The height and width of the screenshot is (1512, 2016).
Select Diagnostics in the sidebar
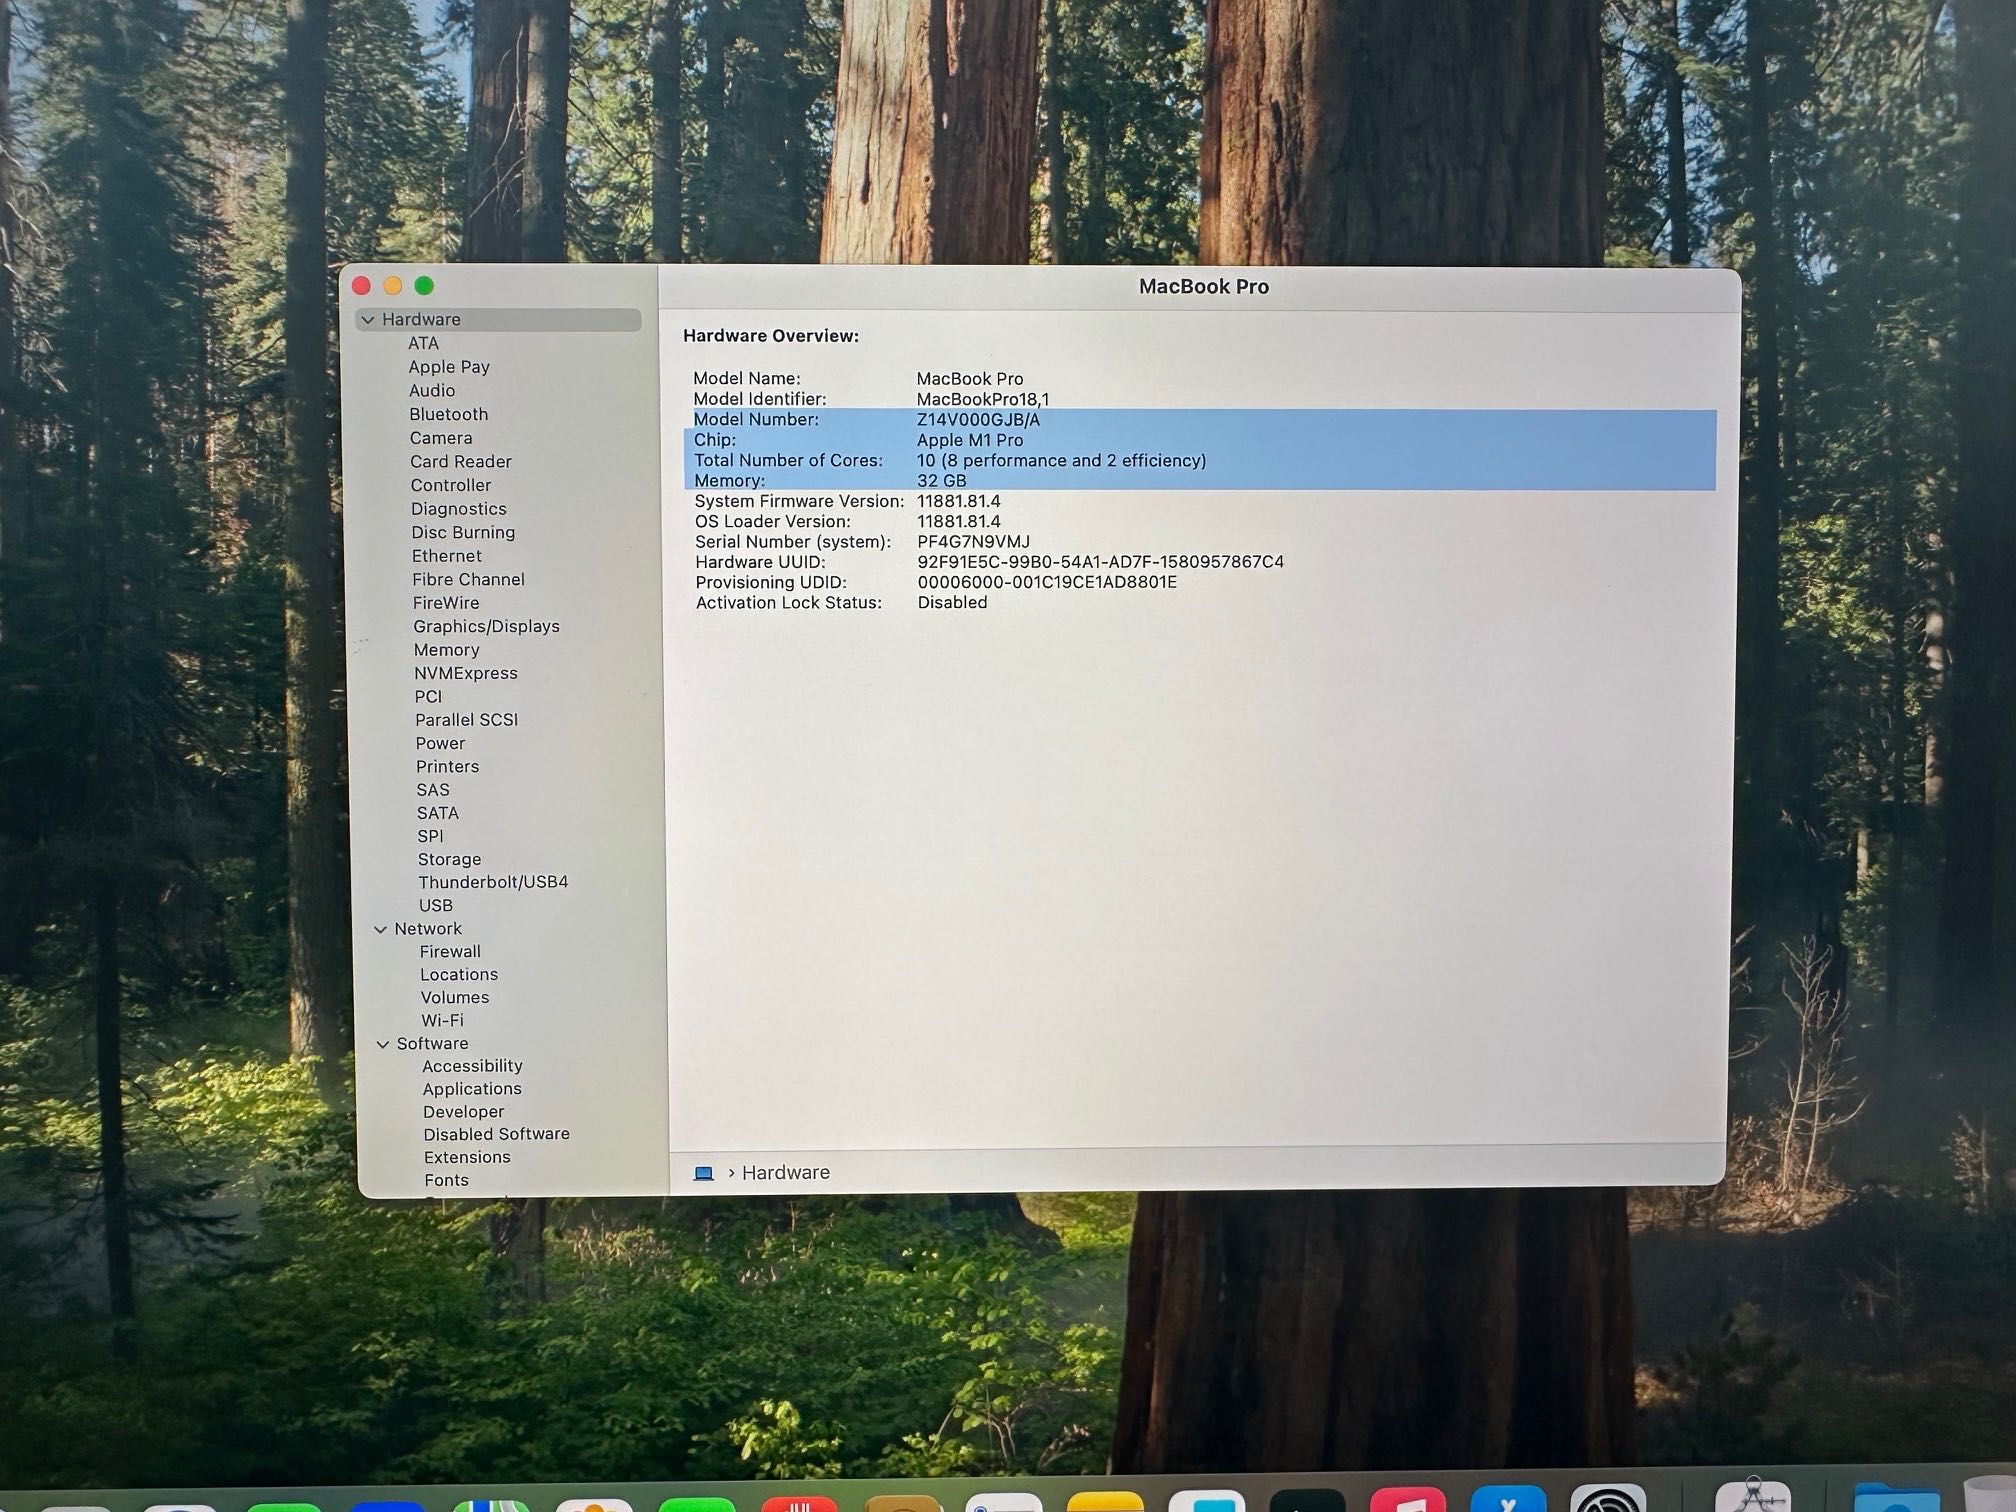click(459, 509)
